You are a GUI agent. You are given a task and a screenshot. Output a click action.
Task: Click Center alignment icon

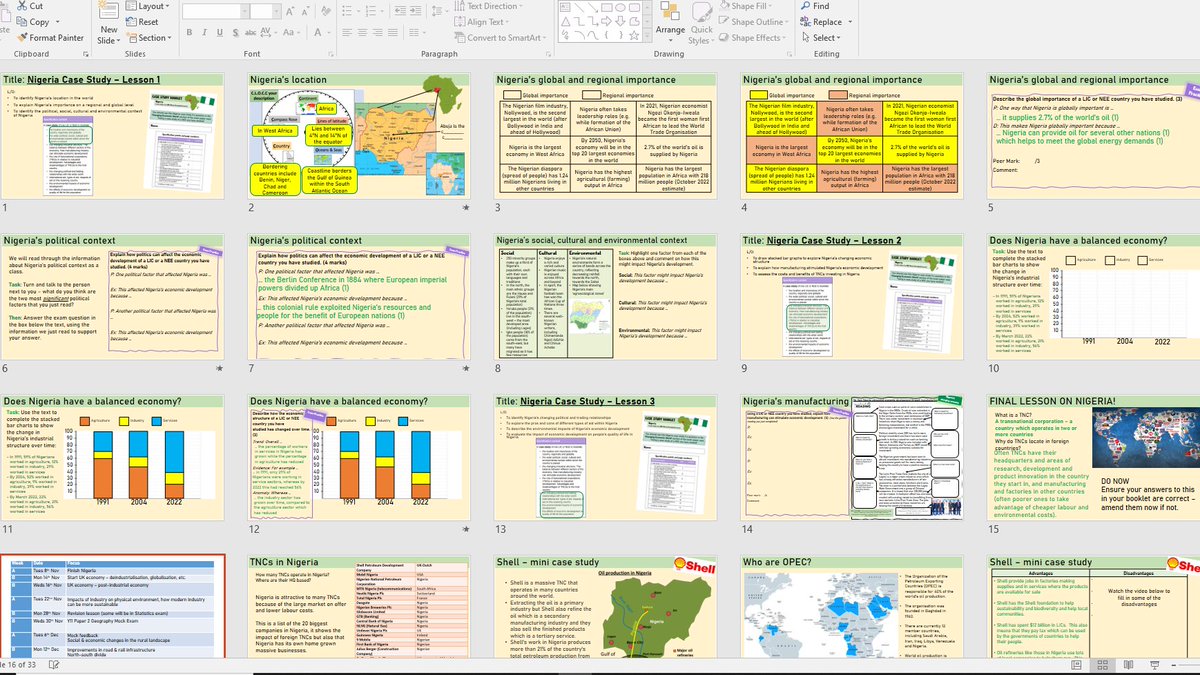362,33
